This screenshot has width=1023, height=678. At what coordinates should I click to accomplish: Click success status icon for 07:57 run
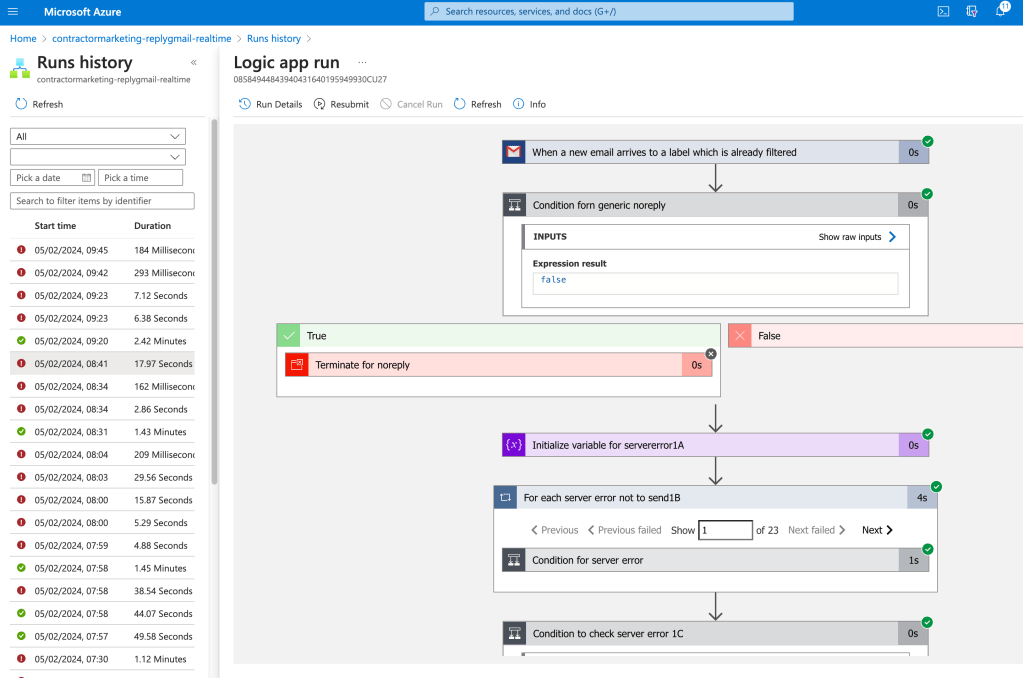point(22,636)
